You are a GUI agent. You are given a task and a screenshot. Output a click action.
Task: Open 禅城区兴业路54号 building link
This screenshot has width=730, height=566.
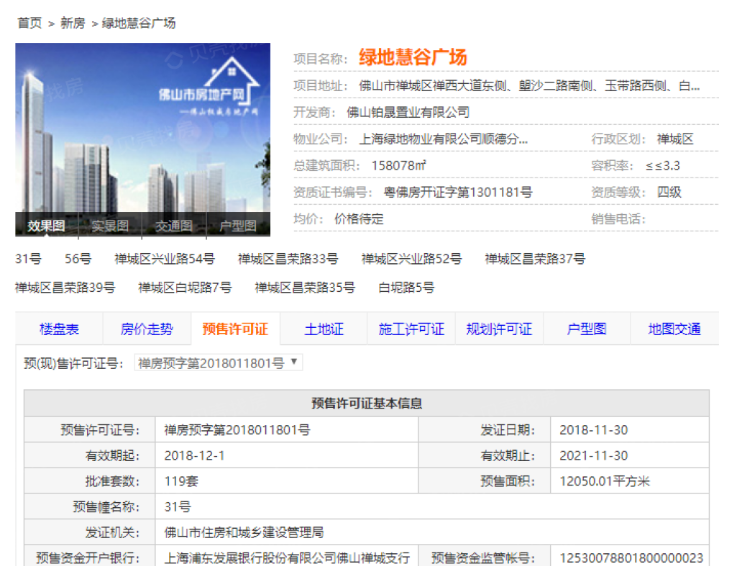click(x=164, y=259)
